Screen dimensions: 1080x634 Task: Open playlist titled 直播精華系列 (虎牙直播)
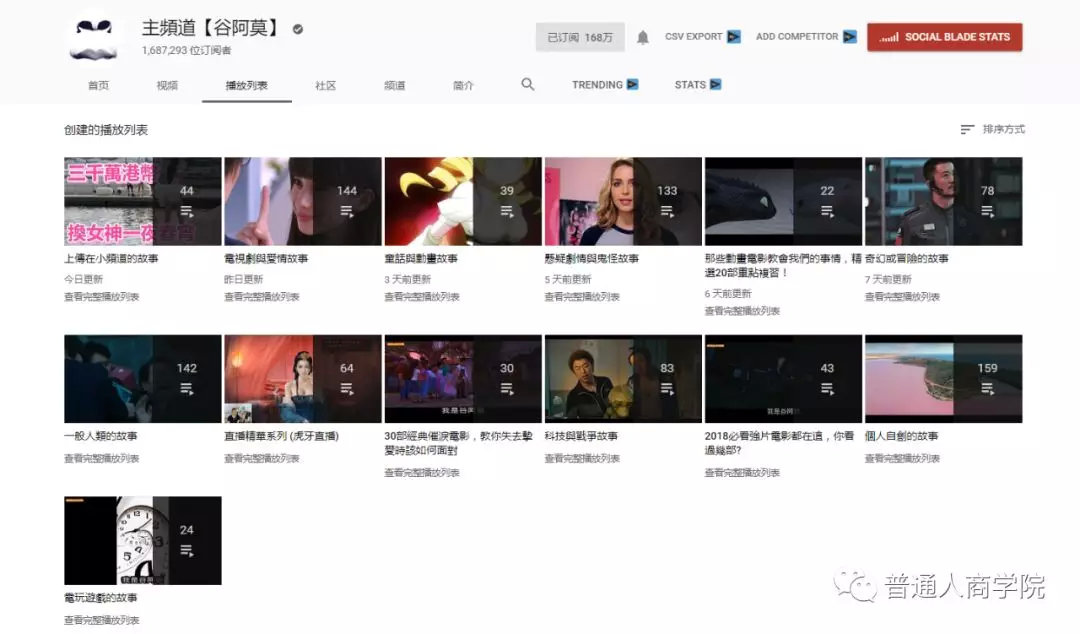pyautogui.click(x=281, y=436)
